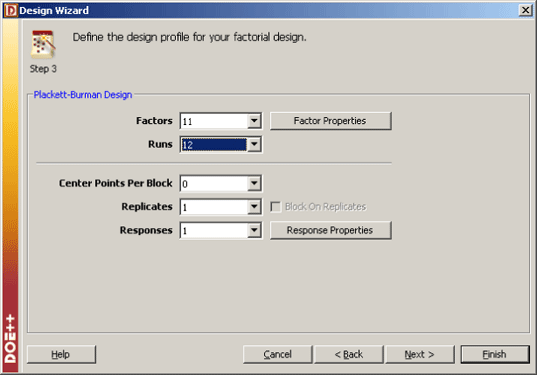Click the Factors label
Screen dimensions: 537x375
point(154,121)
